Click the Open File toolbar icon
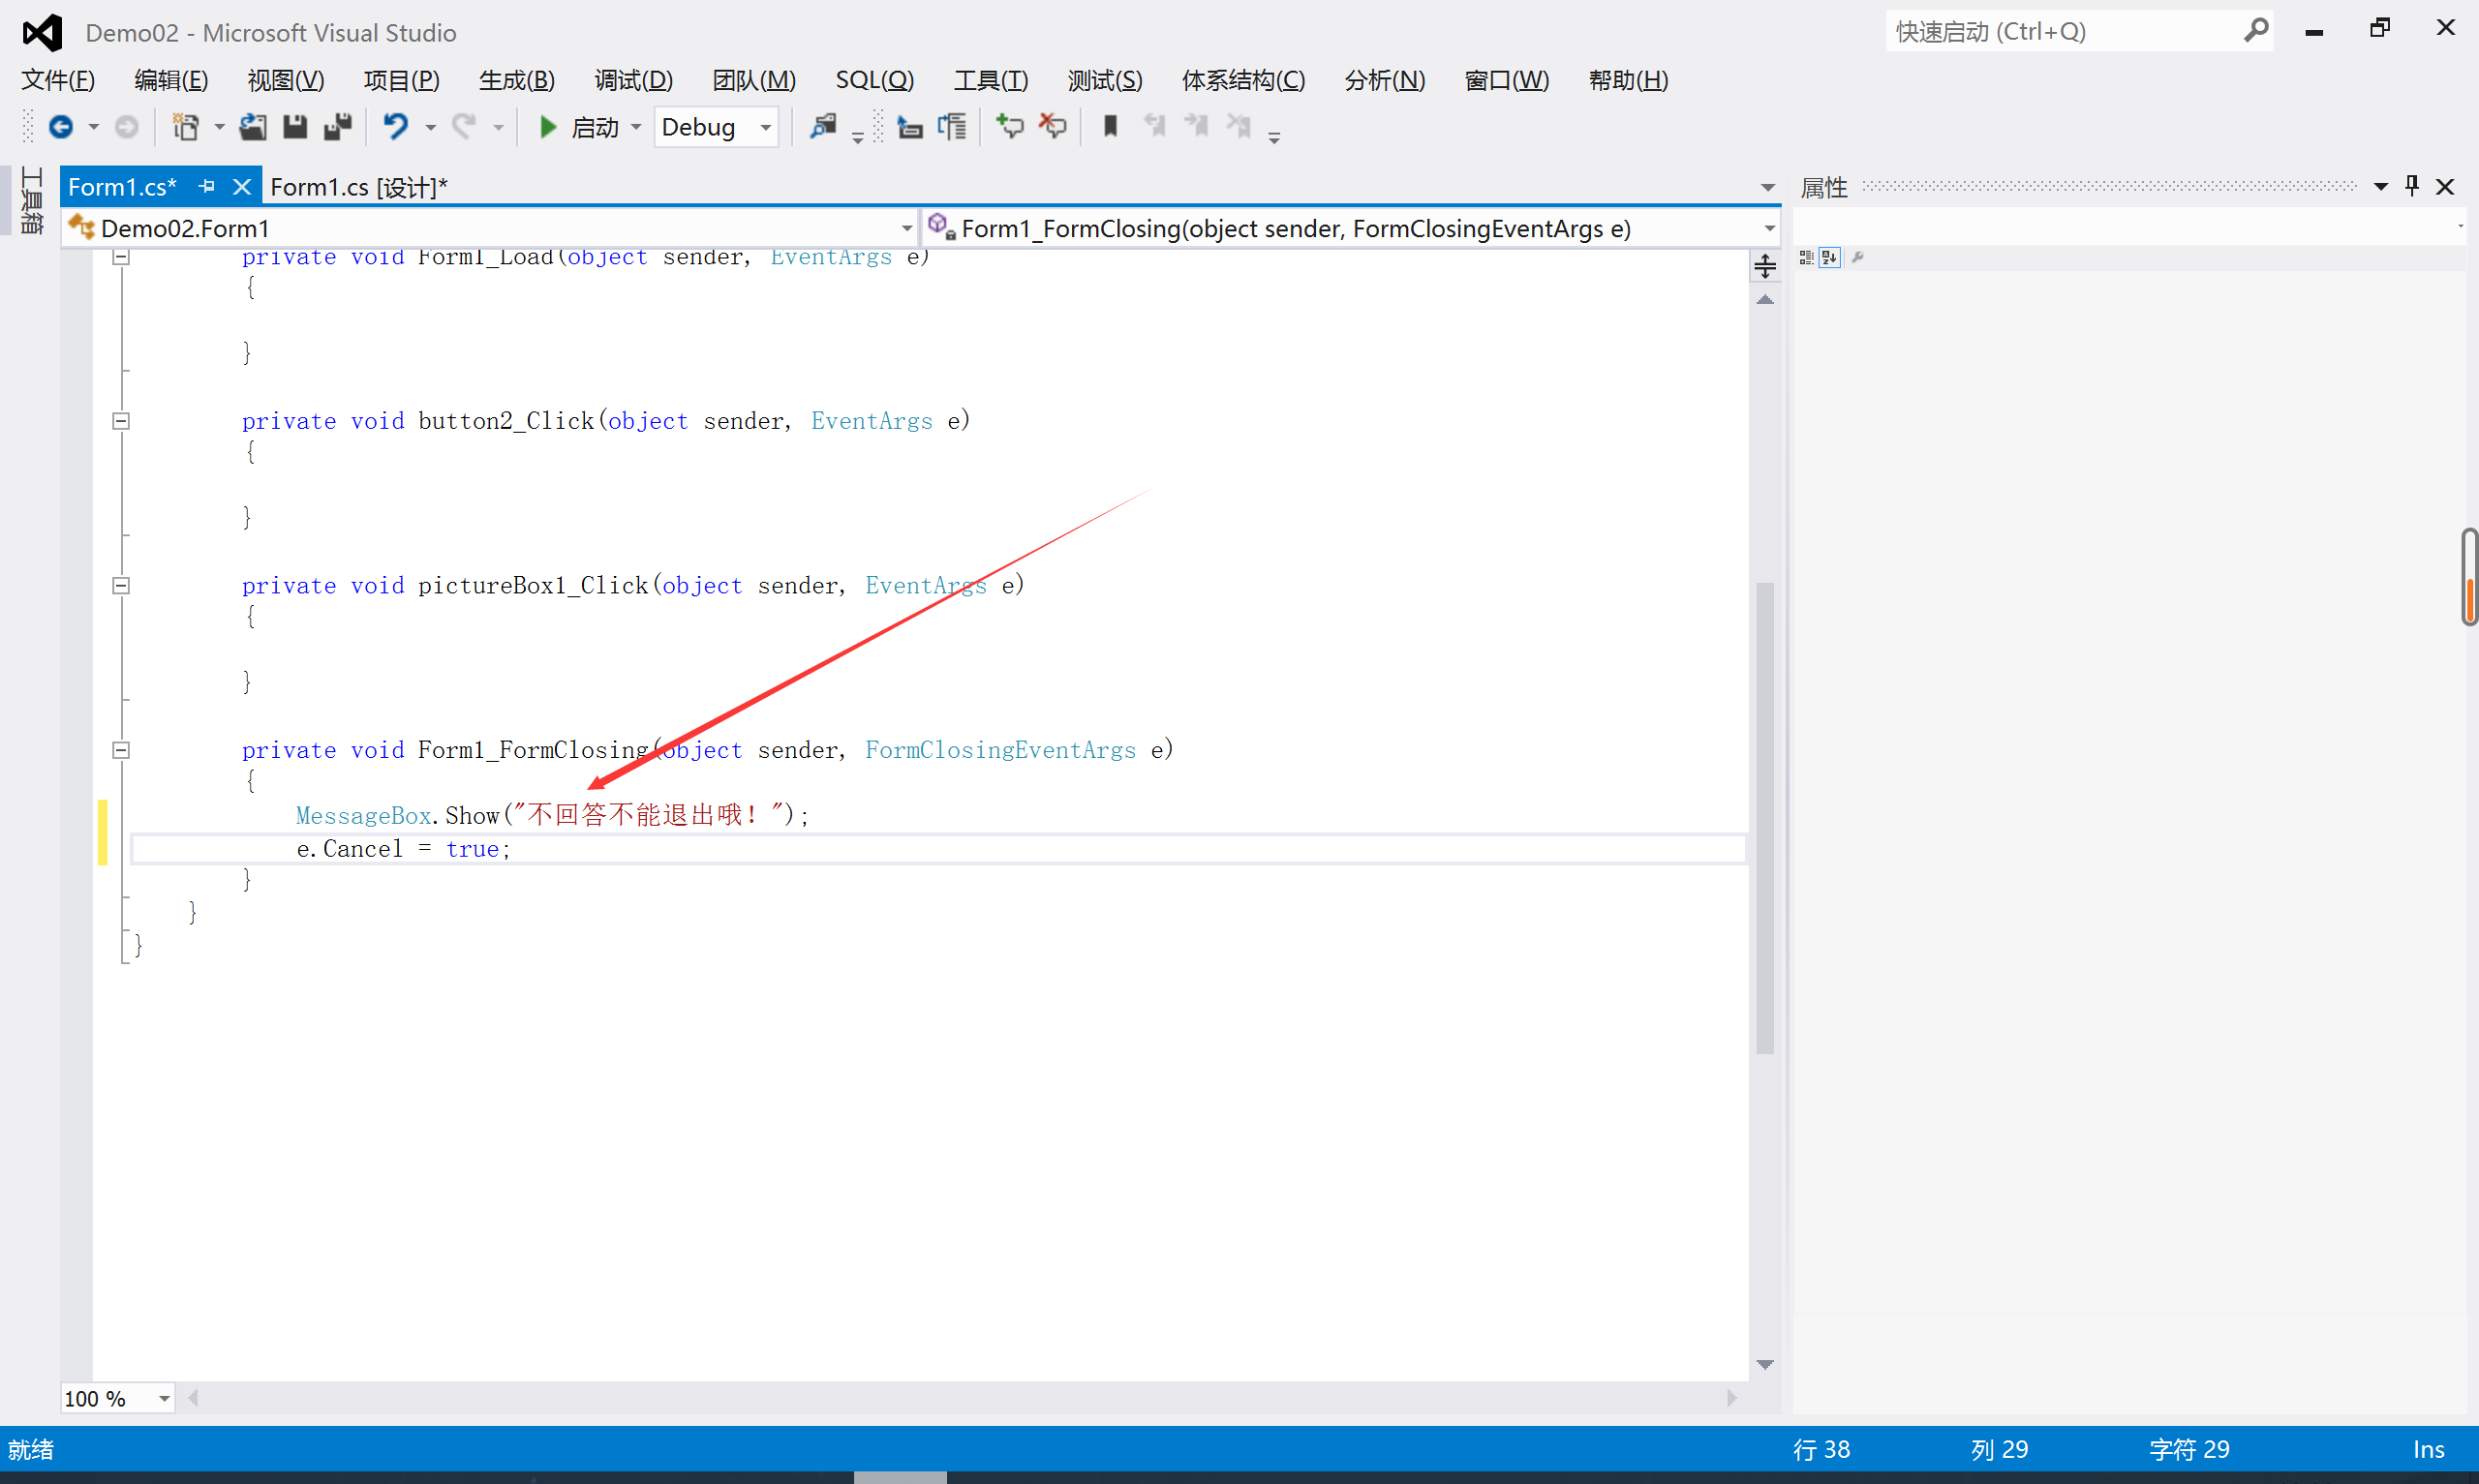Viewport: 2479px width, 1484px height. (x=253, y=127)
